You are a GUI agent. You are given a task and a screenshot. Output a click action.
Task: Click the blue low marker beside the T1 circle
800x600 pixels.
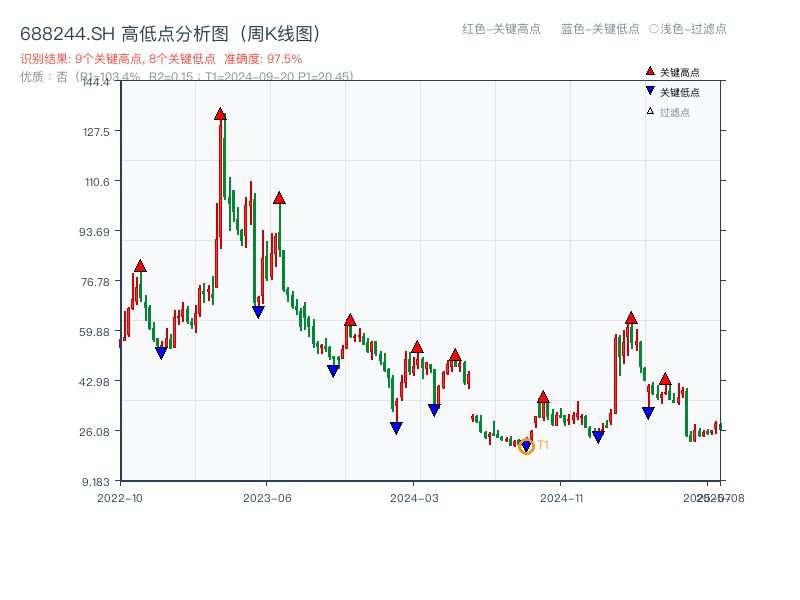click(x=526, y=445)
